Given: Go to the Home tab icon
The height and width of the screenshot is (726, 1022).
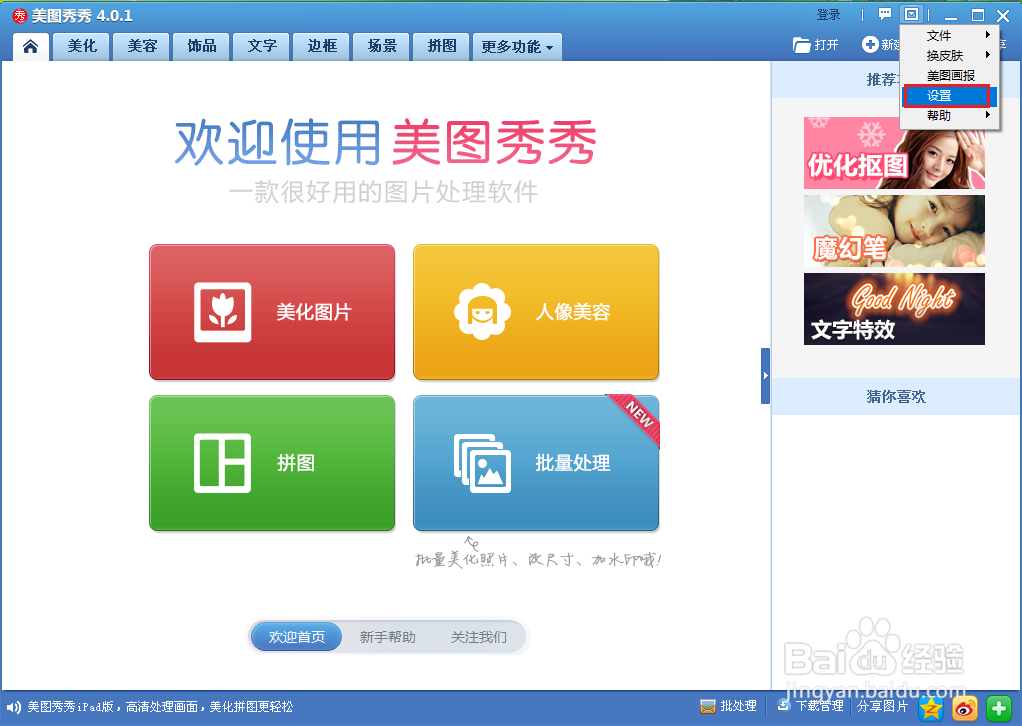Looking at the screenshot, I should (31, 47).
